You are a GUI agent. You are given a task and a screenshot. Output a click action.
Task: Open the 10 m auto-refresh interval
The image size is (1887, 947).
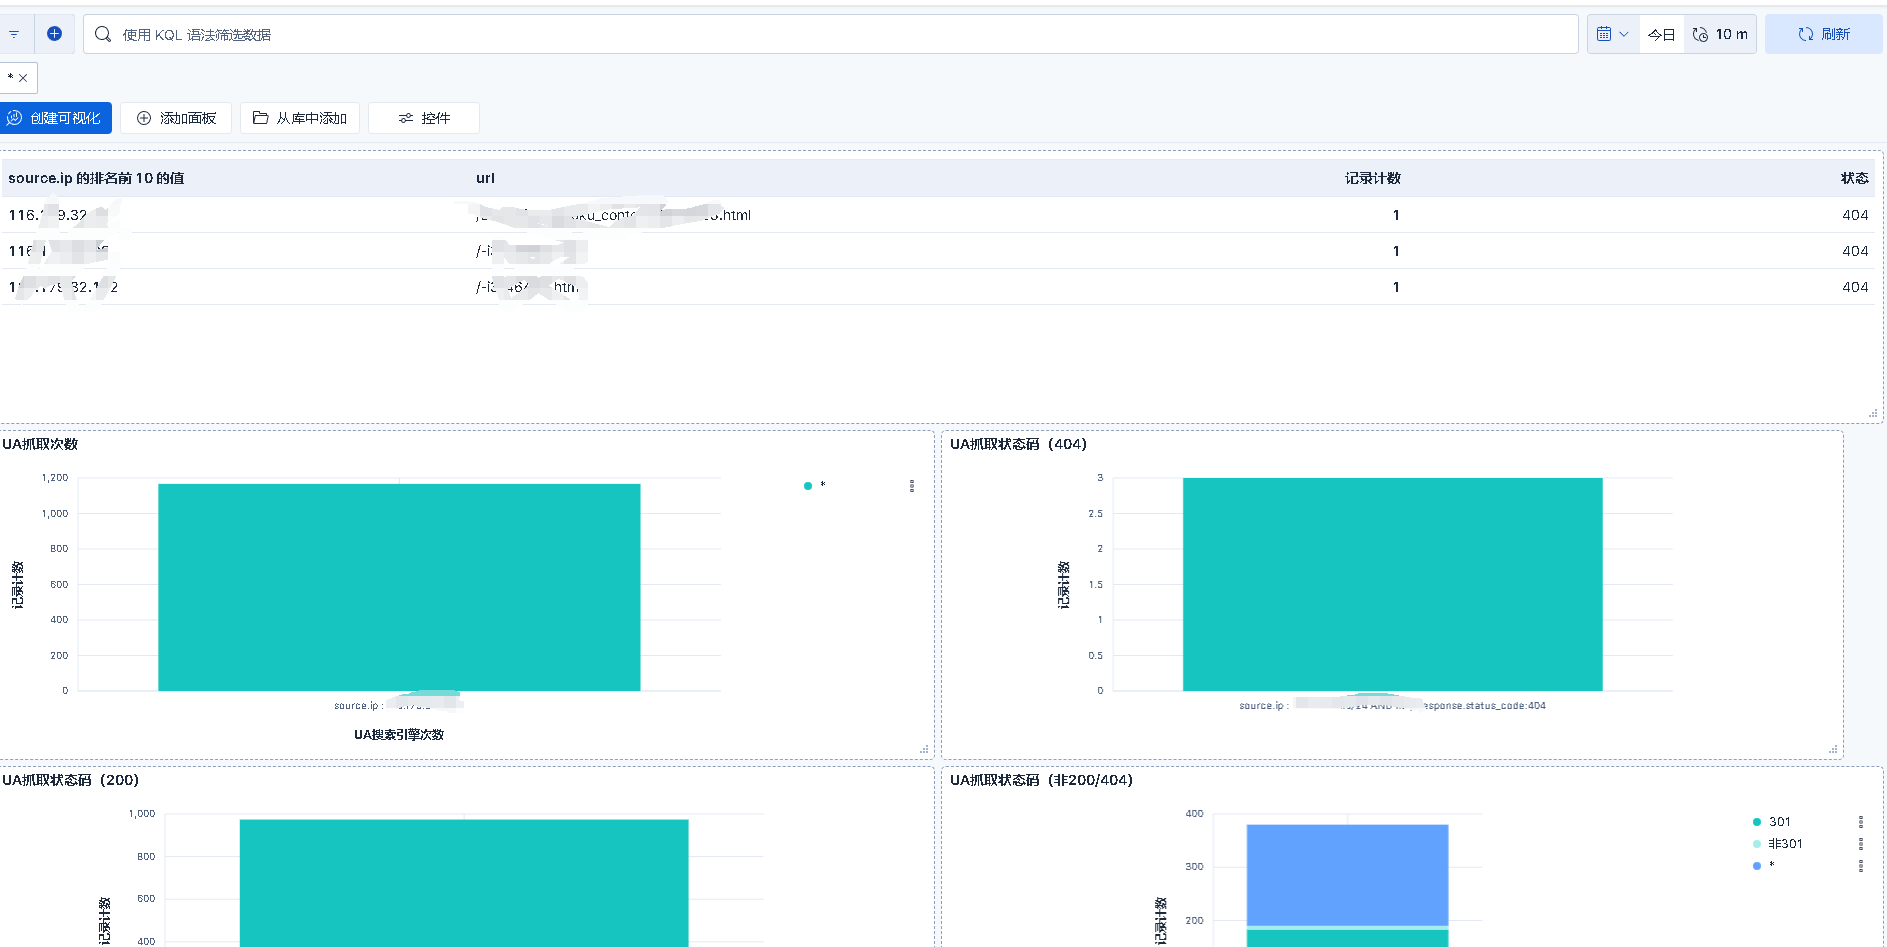1720,34
